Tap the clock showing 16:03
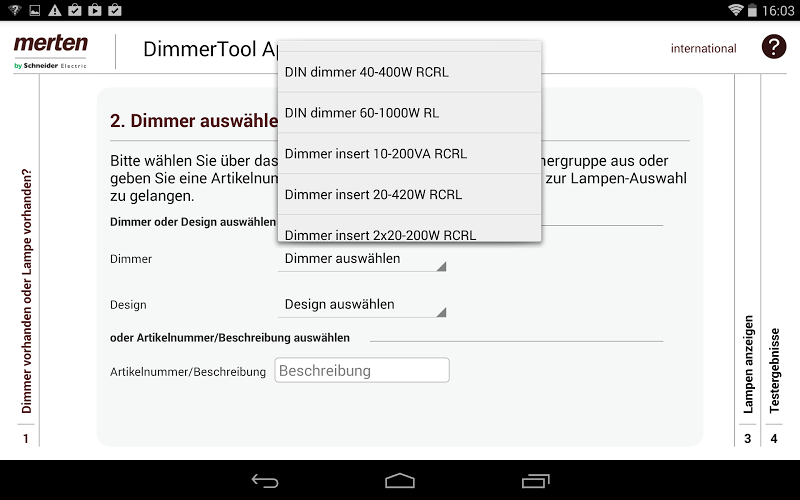This screenshot has height=500, width=800. tap(778, 11)
